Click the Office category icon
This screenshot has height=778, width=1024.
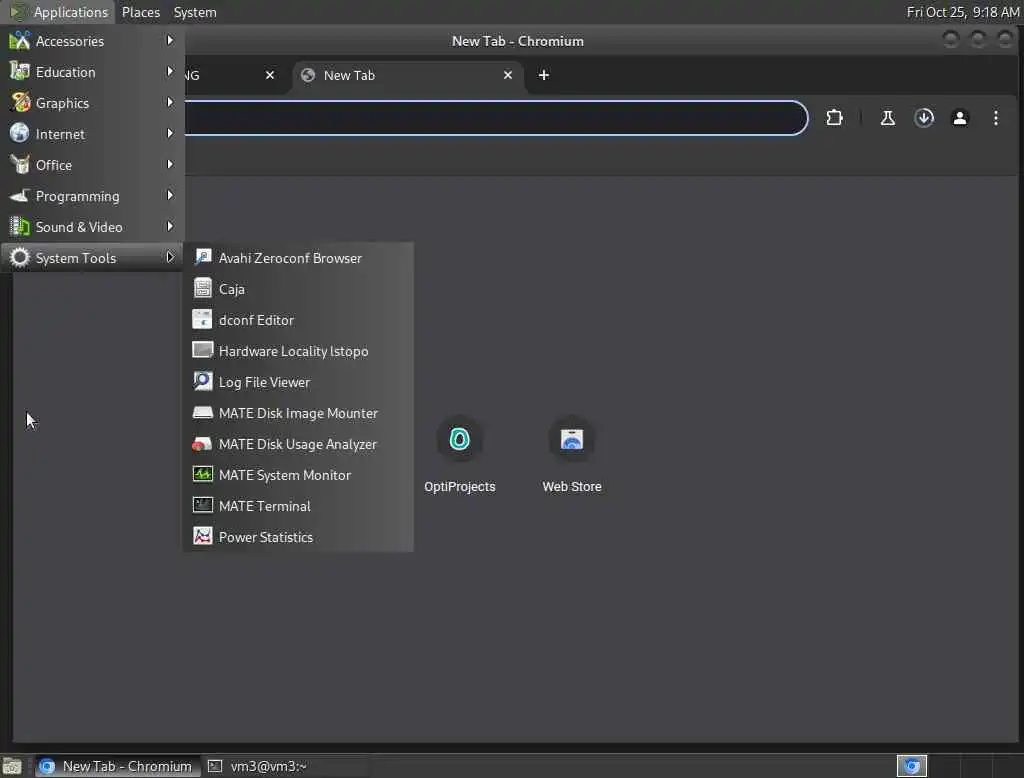coord(20,165)
